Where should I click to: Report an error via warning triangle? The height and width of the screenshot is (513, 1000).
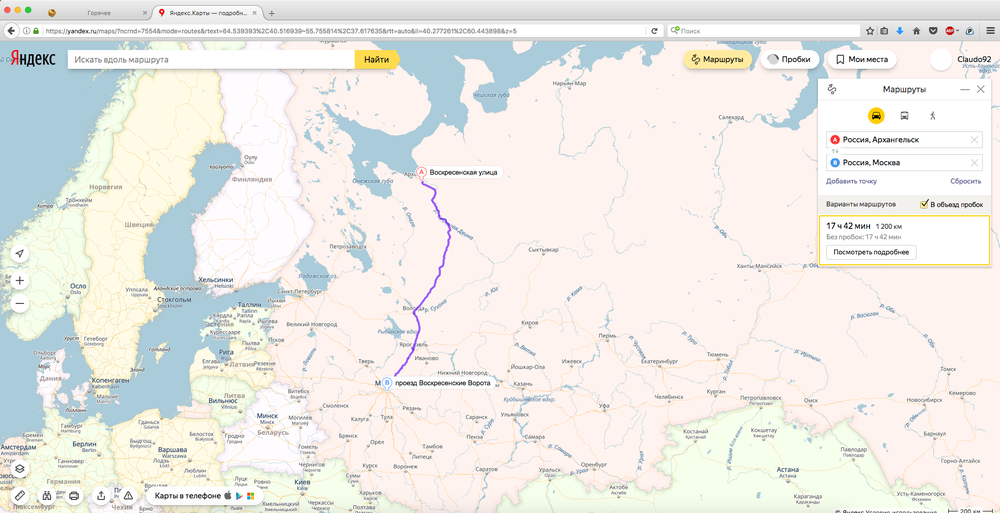point(128,495)
